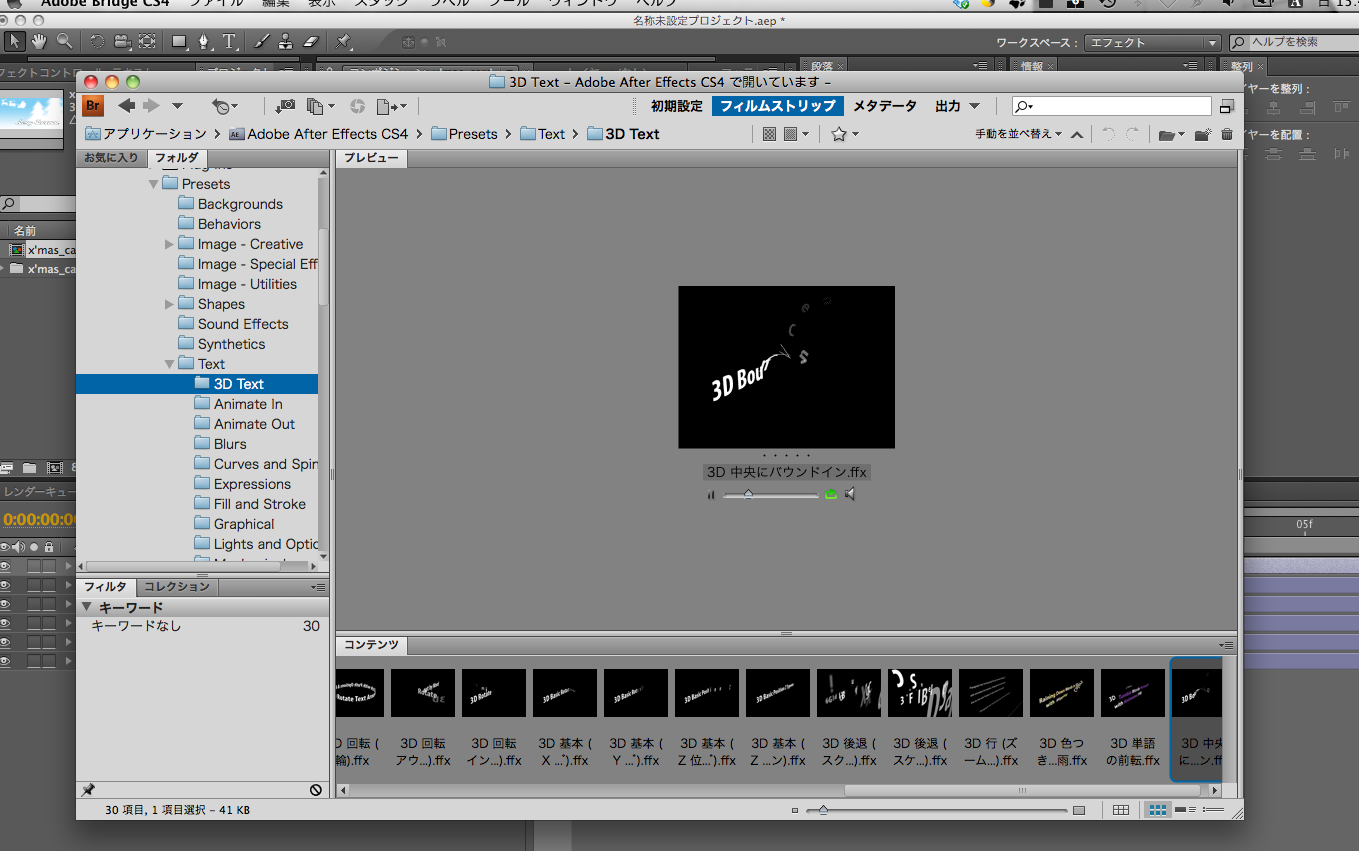Collapse the キーワード filter section
This screenshot has width=1359, height=851.
point(87,607)
